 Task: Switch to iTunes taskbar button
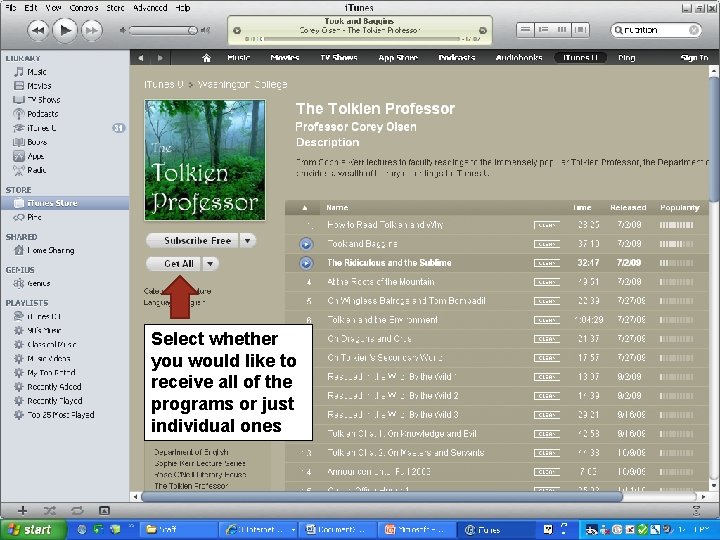(x=495, y=529)
